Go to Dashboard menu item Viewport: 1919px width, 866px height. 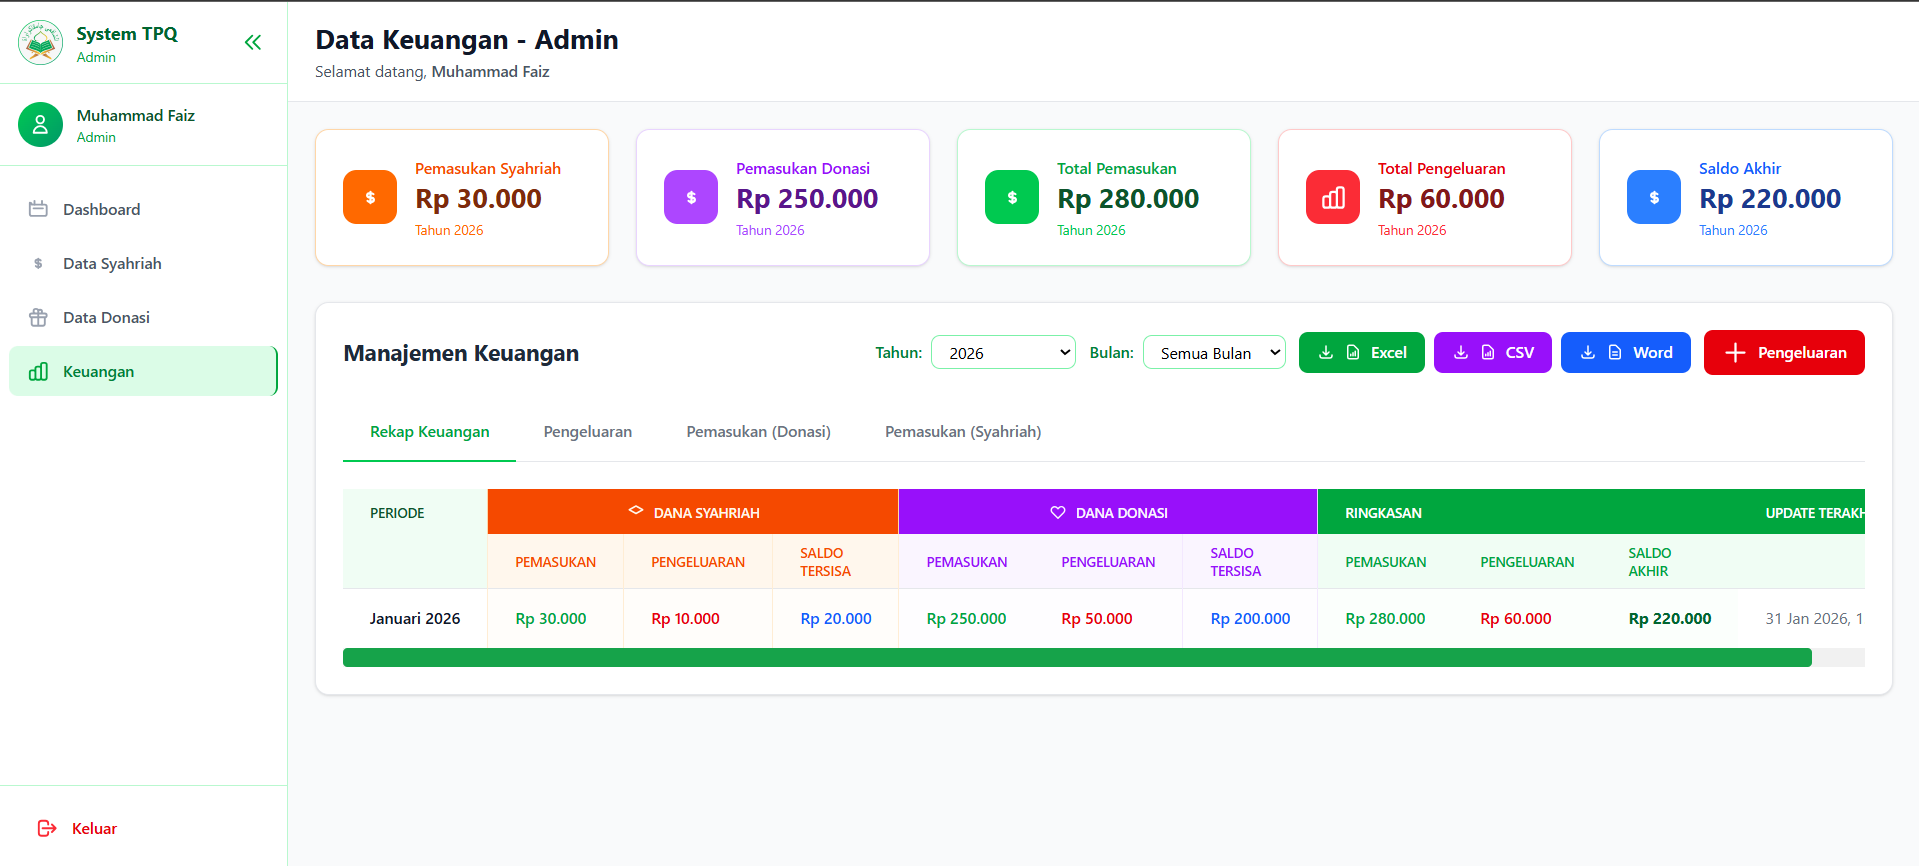tap(143, 209)
